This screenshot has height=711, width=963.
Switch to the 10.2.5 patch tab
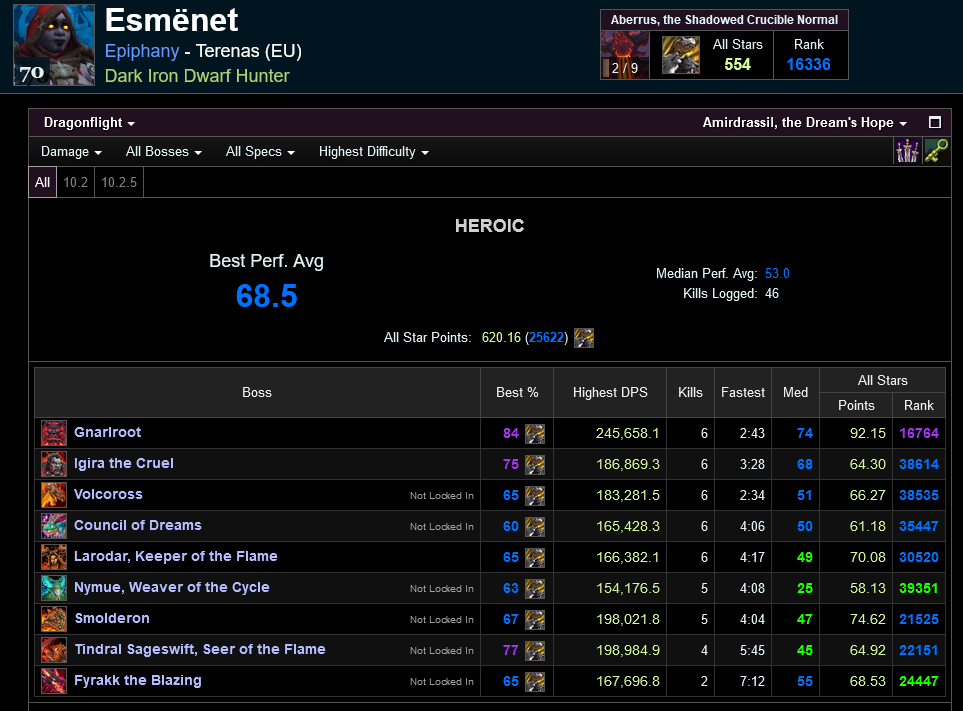point(119,182)
